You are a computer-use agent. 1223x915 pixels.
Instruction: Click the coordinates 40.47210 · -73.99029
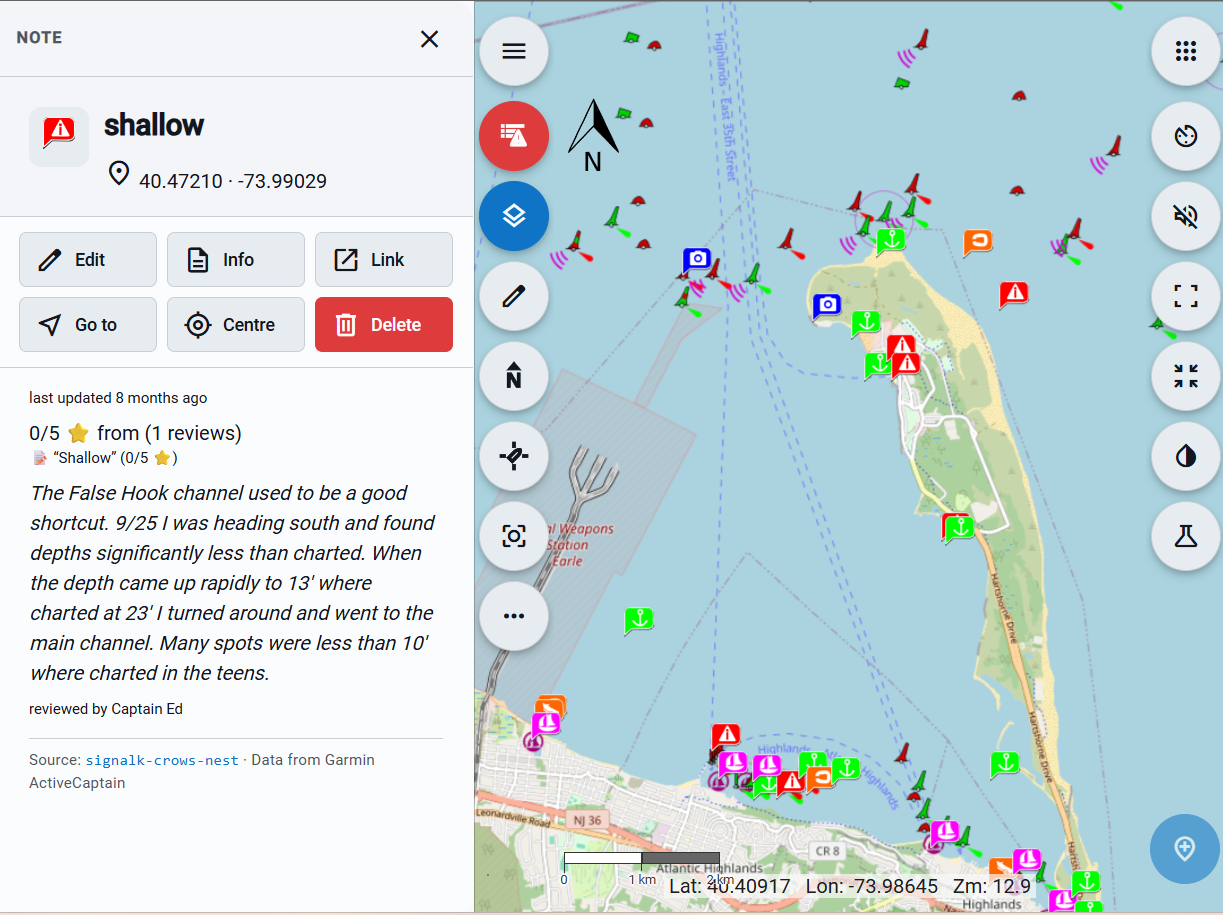tap(233, 181)
